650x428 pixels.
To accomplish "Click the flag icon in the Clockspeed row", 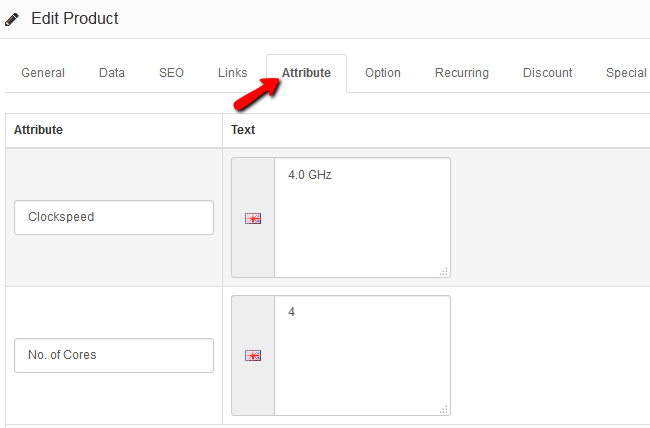I will pyautogui.click(x=253, y=218).
